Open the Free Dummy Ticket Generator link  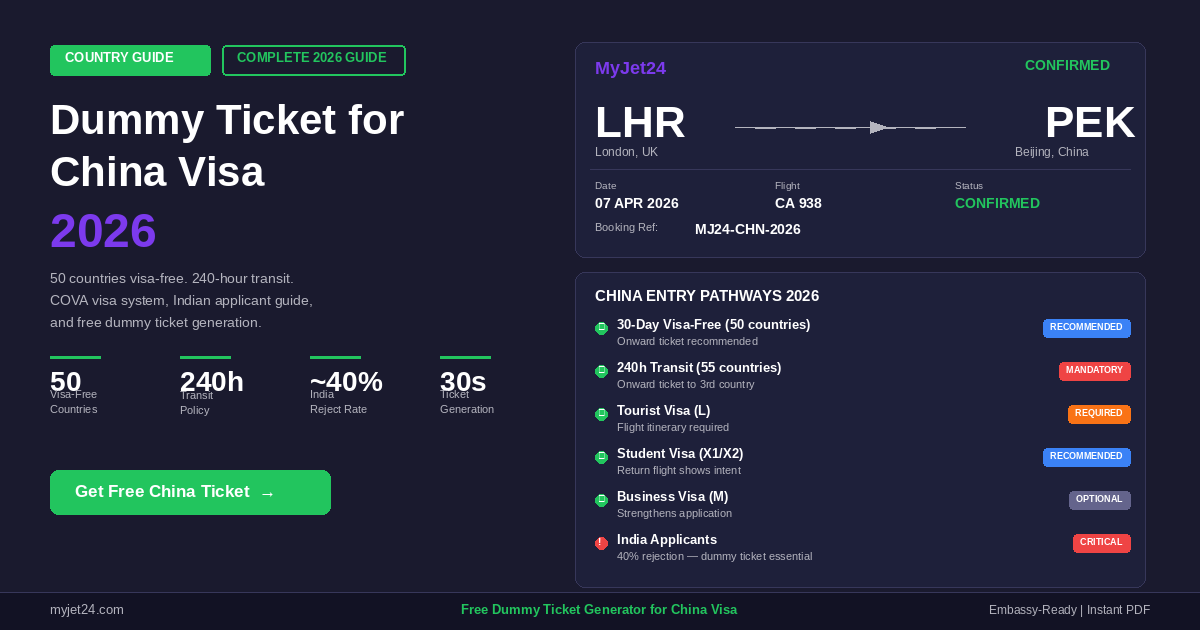(x=598, y=610)
